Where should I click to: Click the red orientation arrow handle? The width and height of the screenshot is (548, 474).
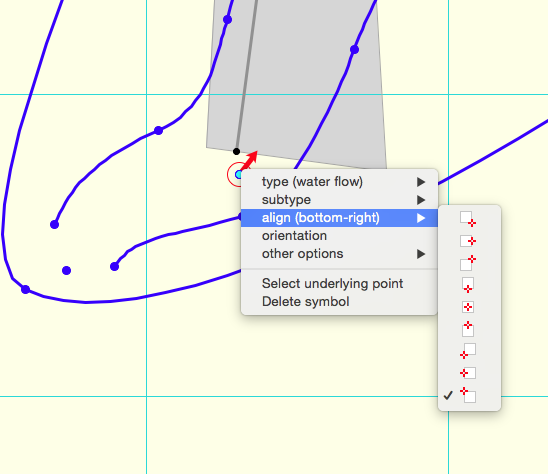click(250, 160)
